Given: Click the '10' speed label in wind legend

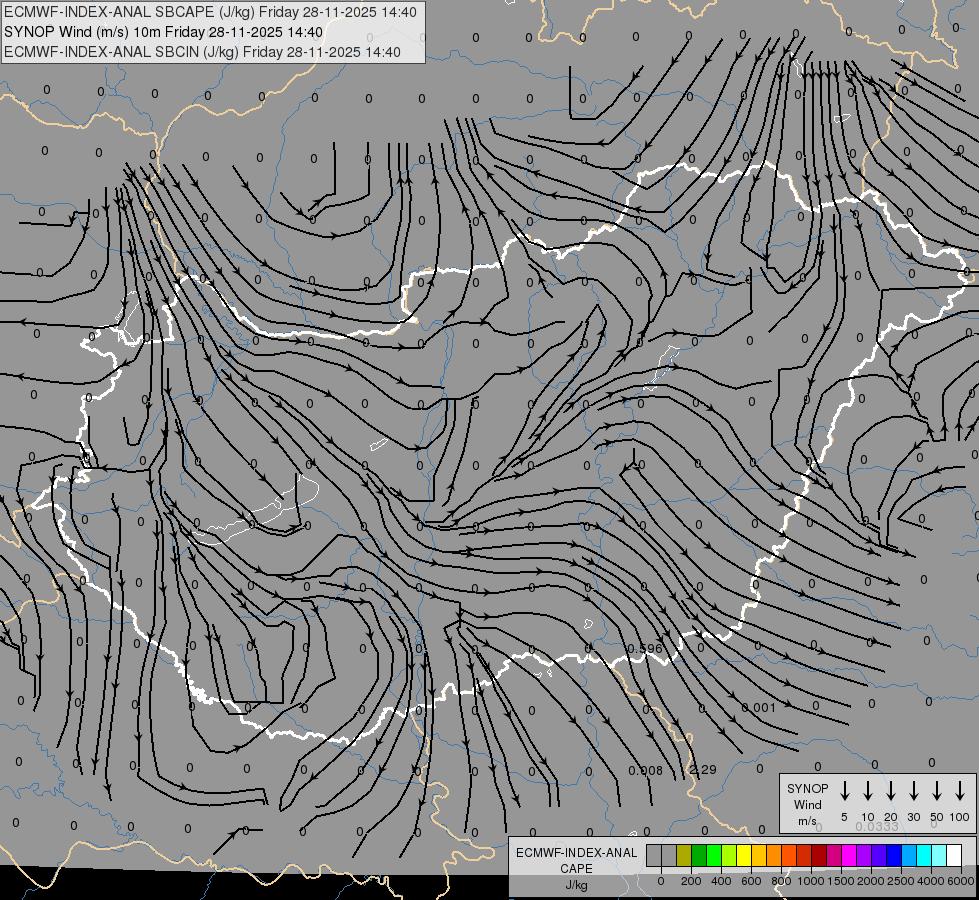Looking at the screenshot, I should point(868,817).
